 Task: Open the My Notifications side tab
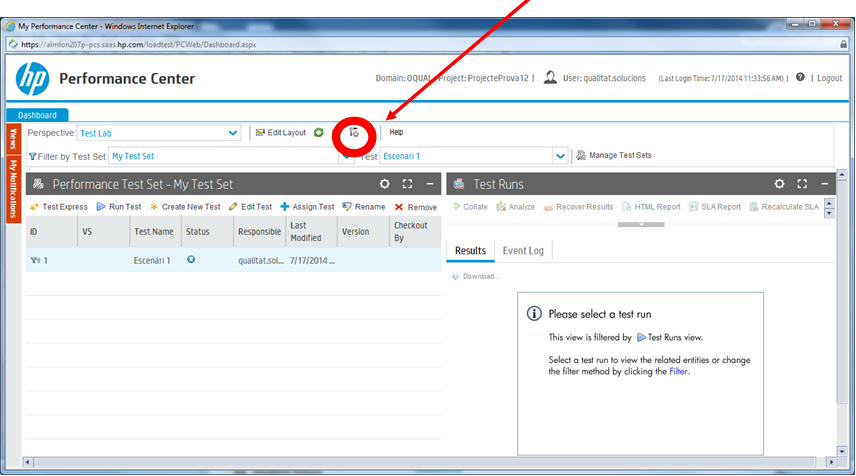(x=13, y=189)
